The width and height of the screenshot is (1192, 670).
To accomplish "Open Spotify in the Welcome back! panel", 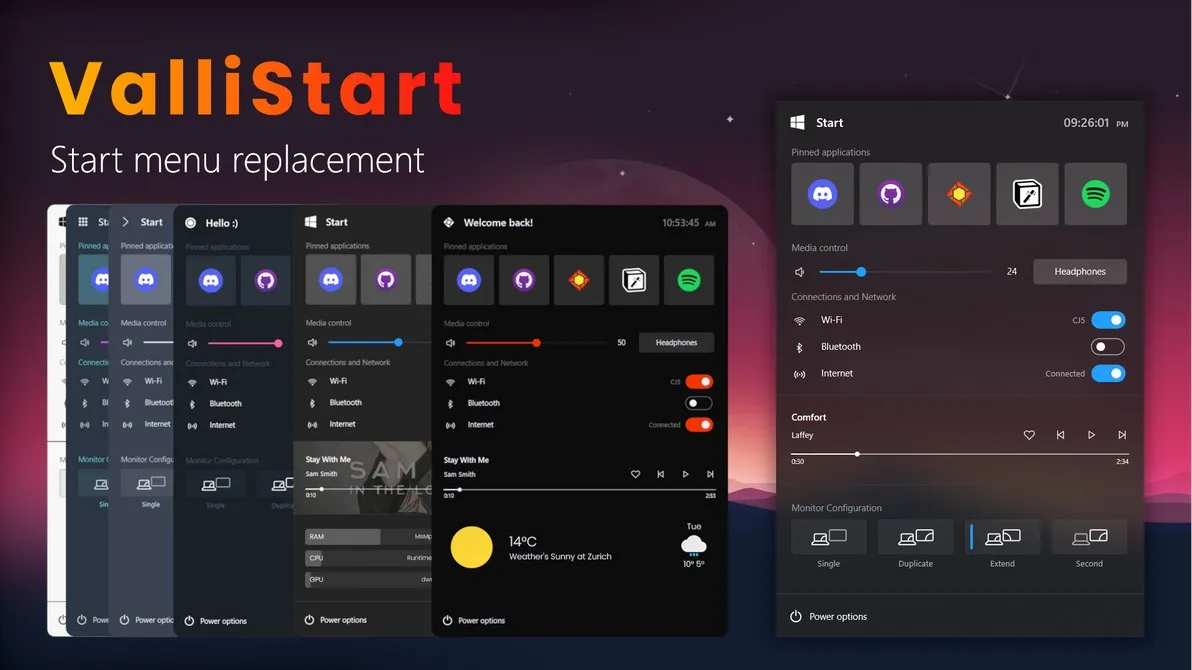I will [689, 280].
